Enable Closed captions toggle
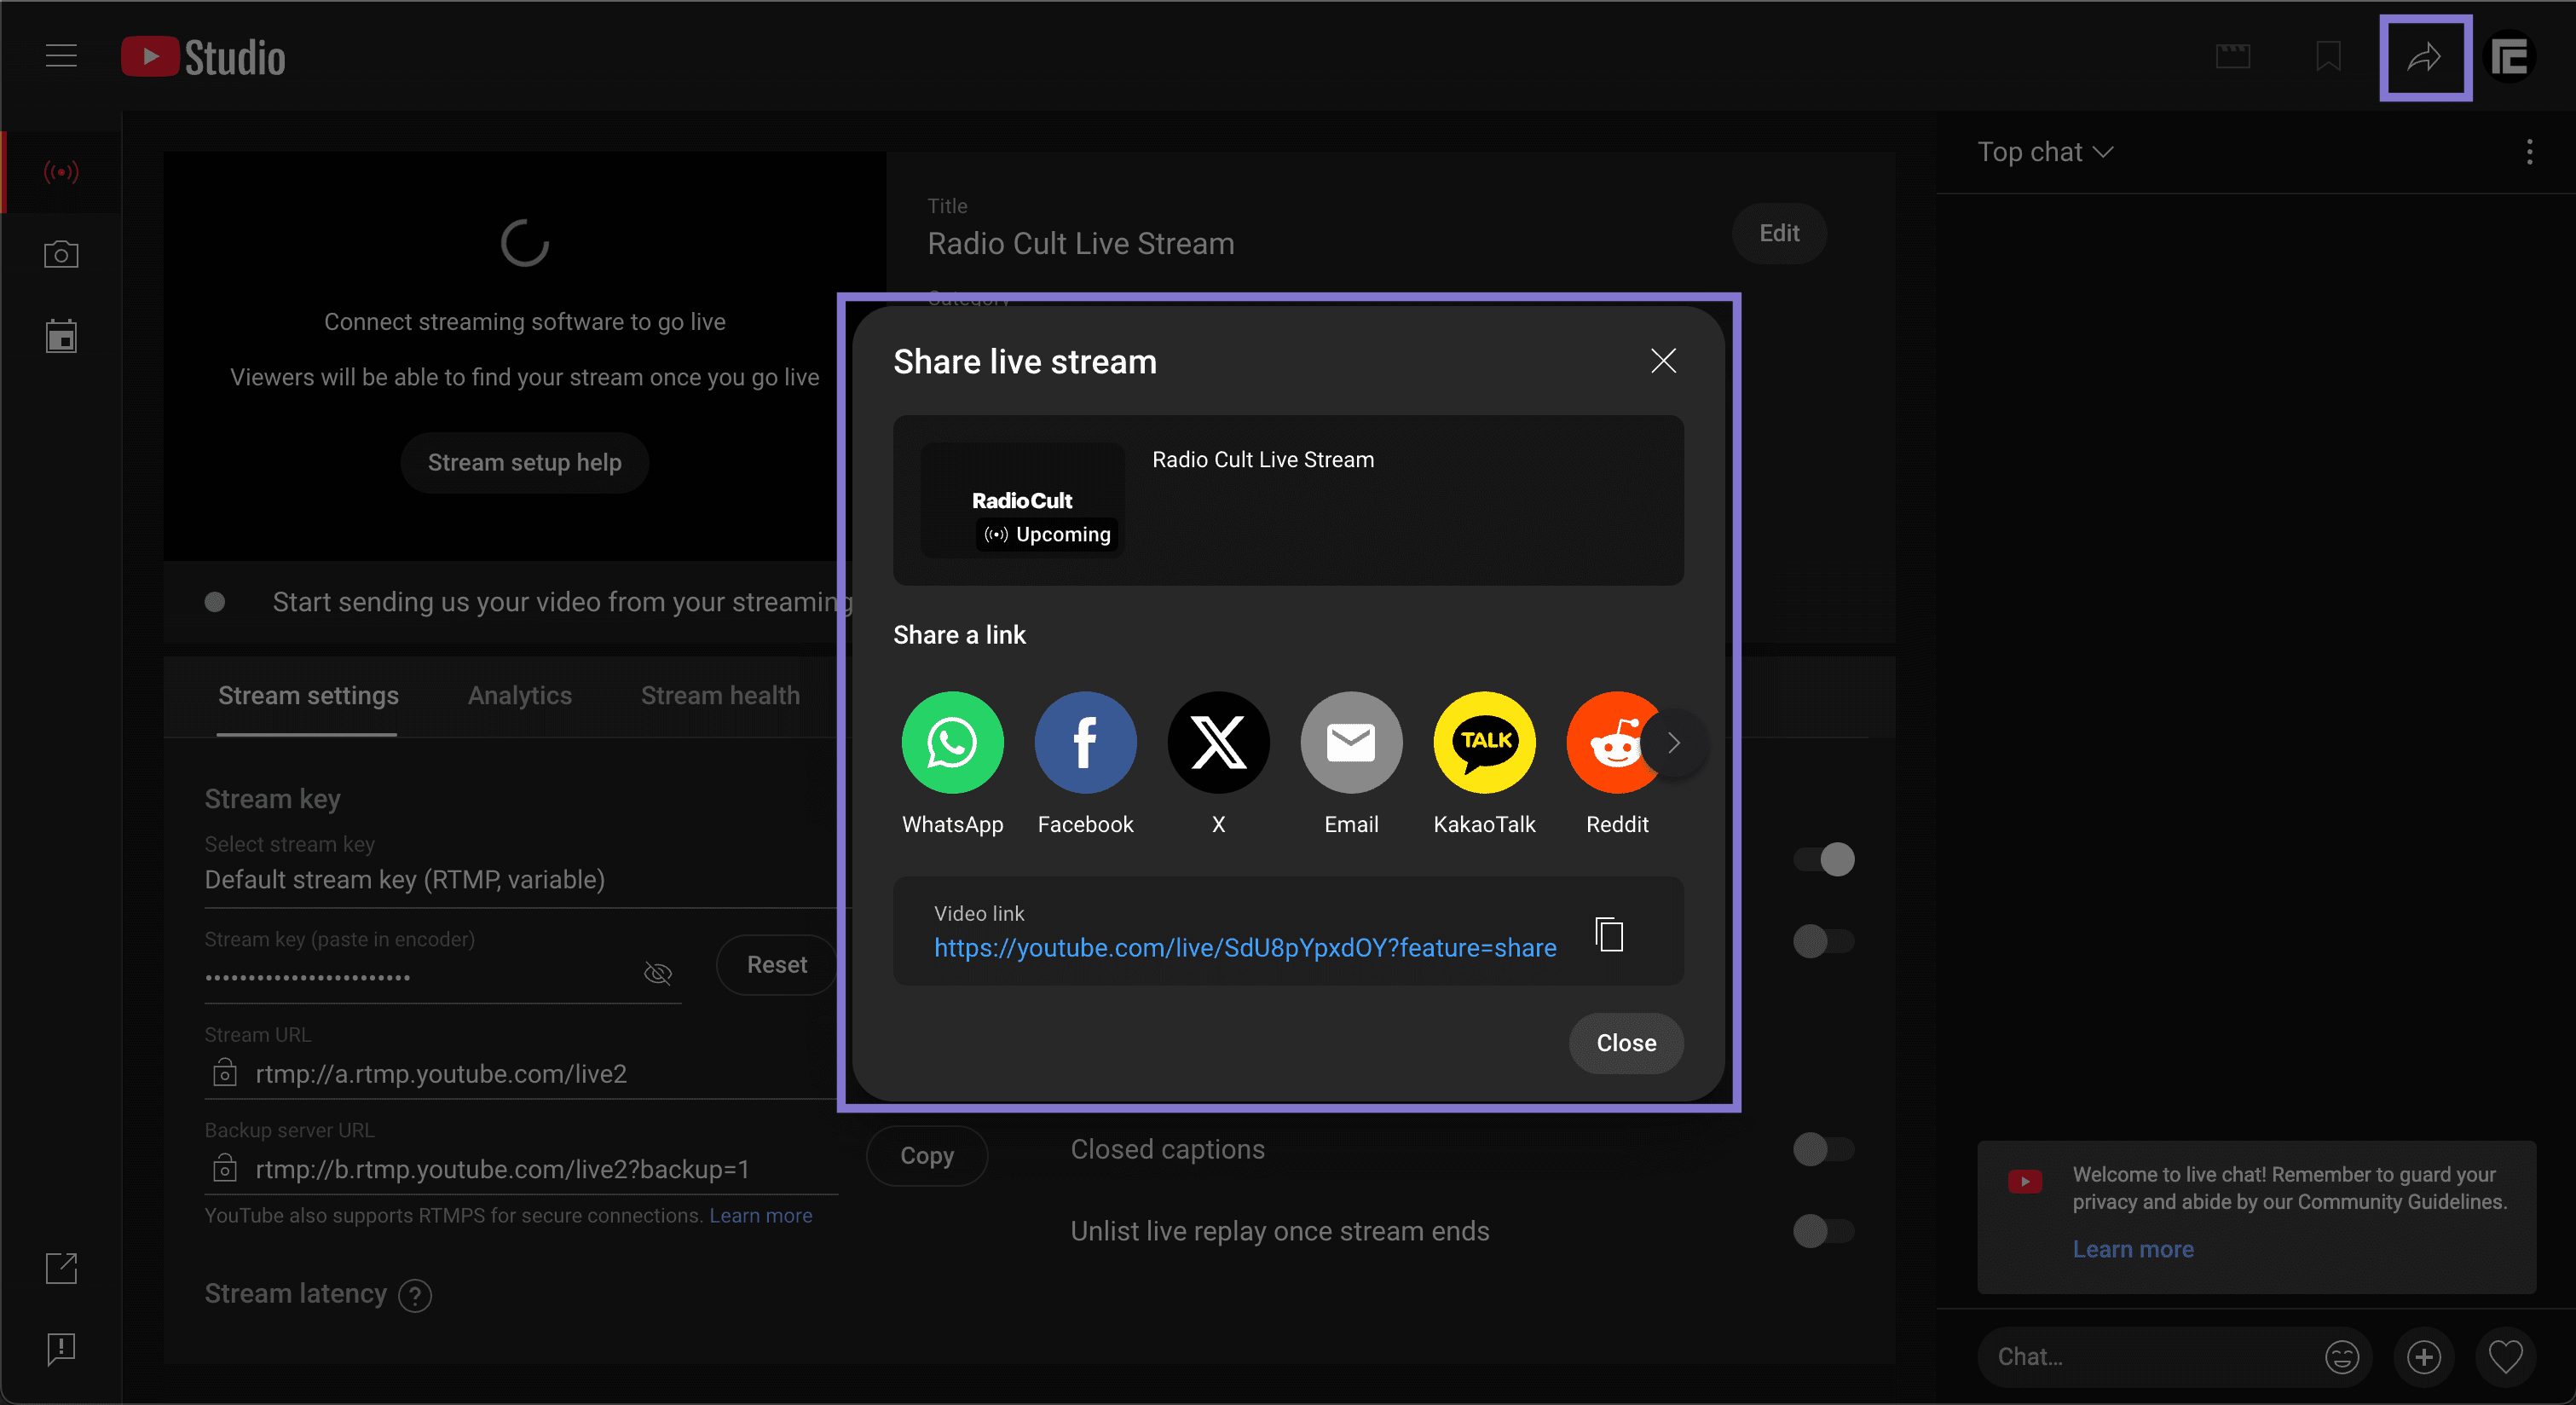 1824,1149
